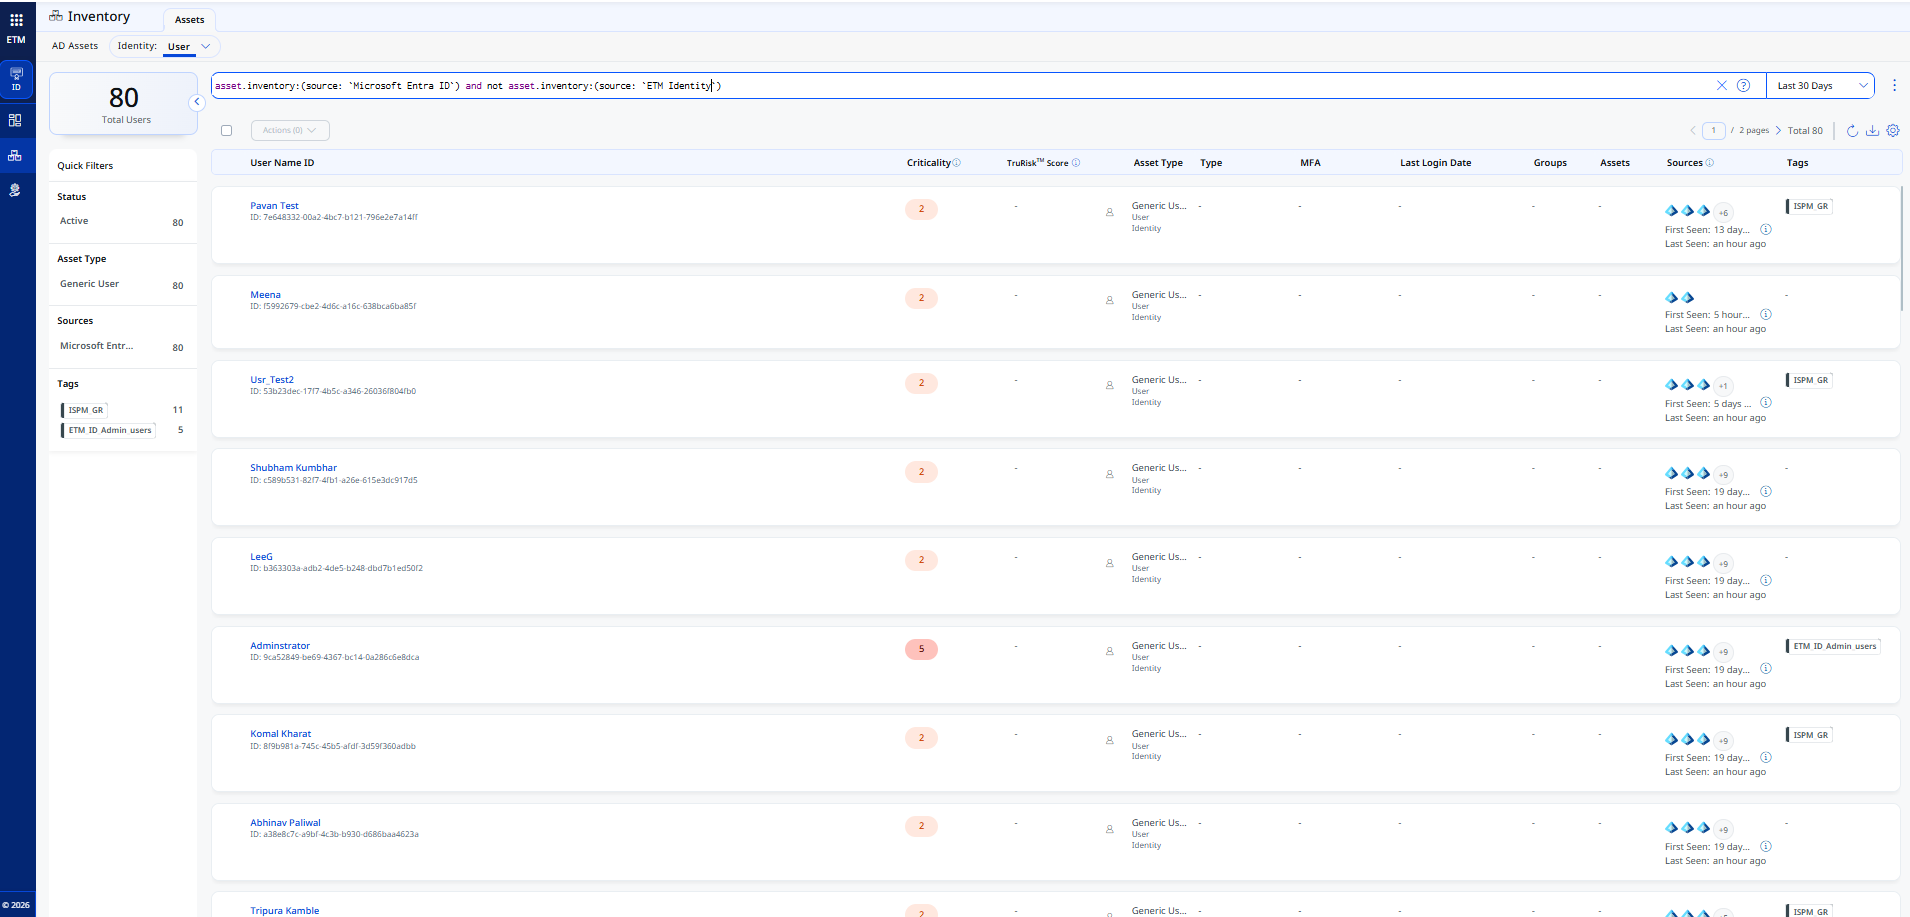
Task: Open table settings gear icon
Action: (1893, 130)
